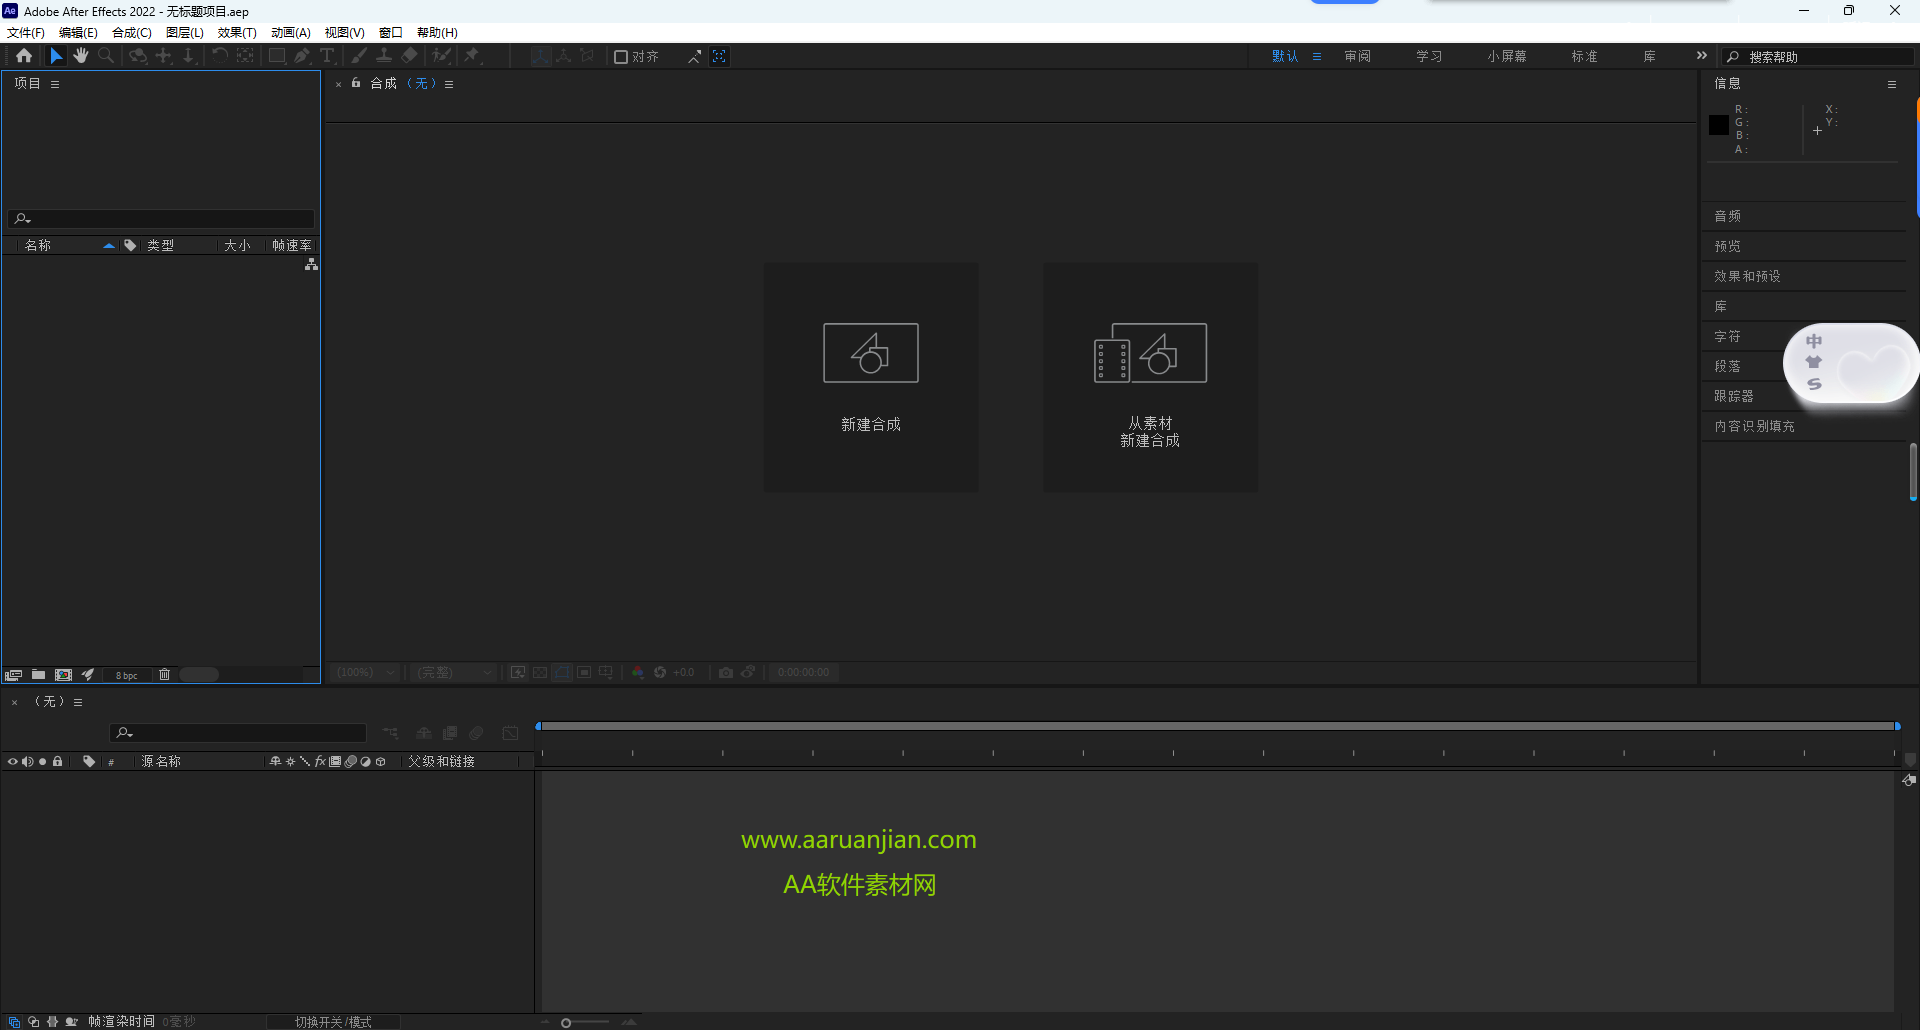Screen dimensions: 1920x1030
Task: Select the Text tool
Action: [x=328, y=56]
